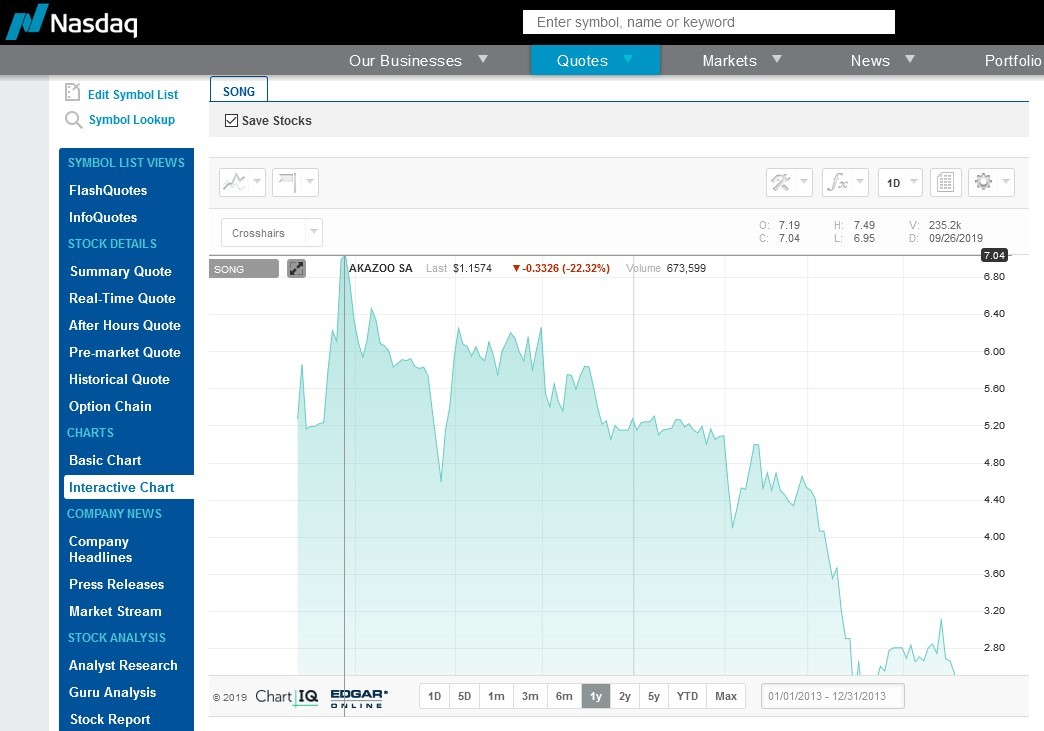Screen dimensions: 1044x731
Task: Open Company Headlines
Action: 101,549
